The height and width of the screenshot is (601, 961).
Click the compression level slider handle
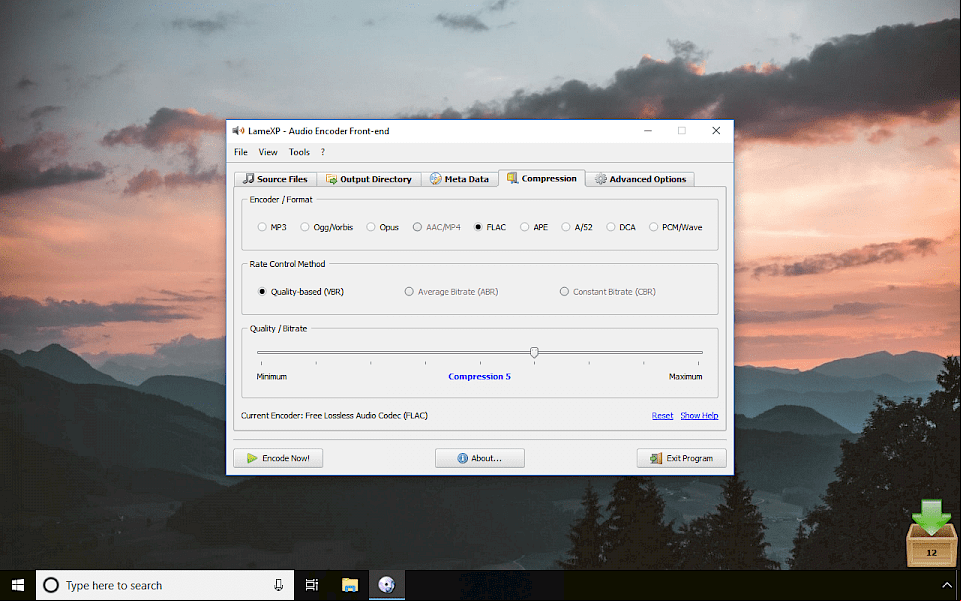(534, 352)
